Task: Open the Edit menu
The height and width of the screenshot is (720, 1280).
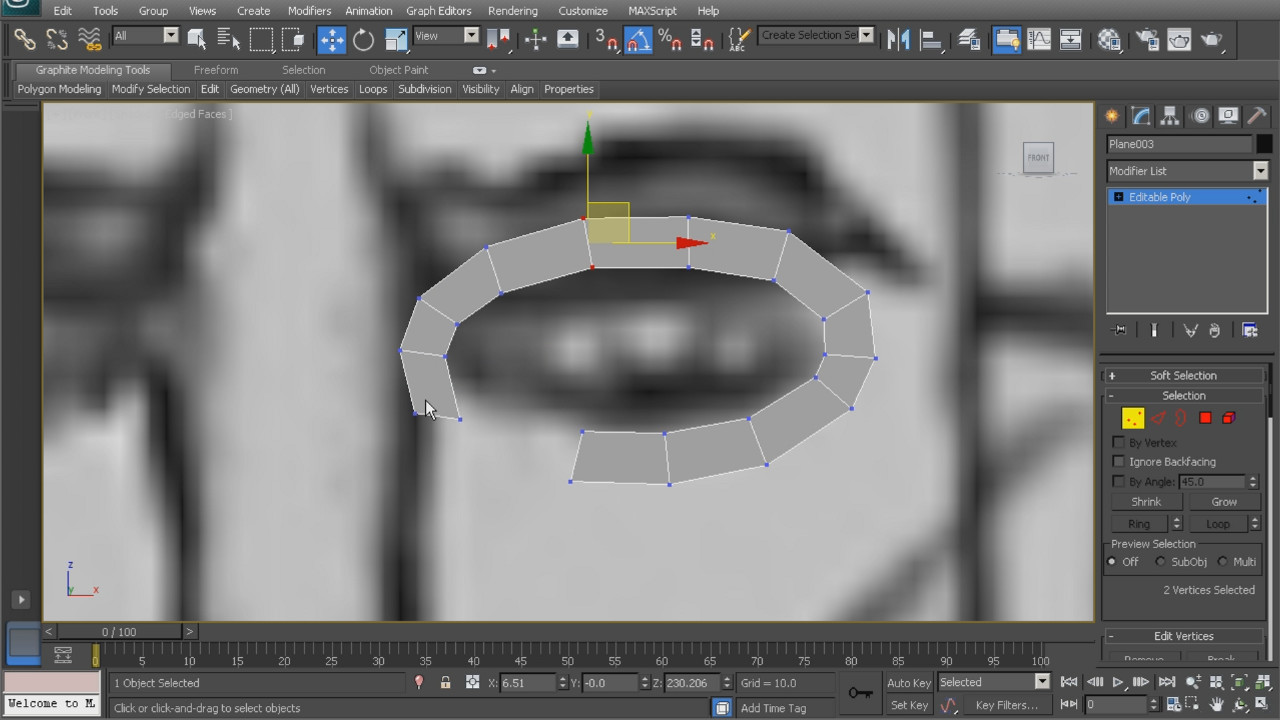Action: (x=62, y=10)
